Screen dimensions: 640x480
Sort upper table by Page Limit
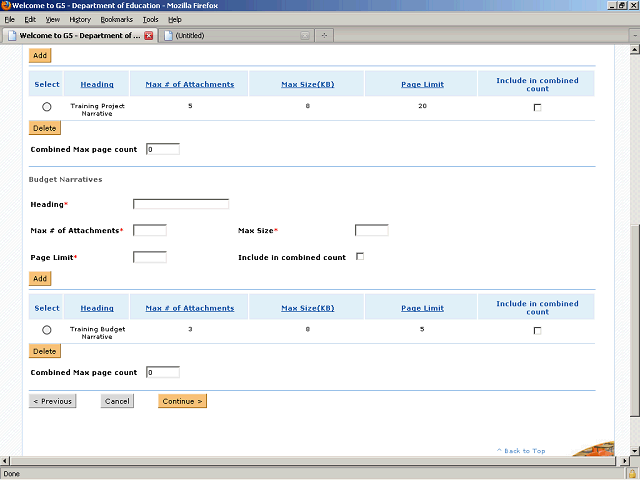pyautogui.click(x=422, y=84)
